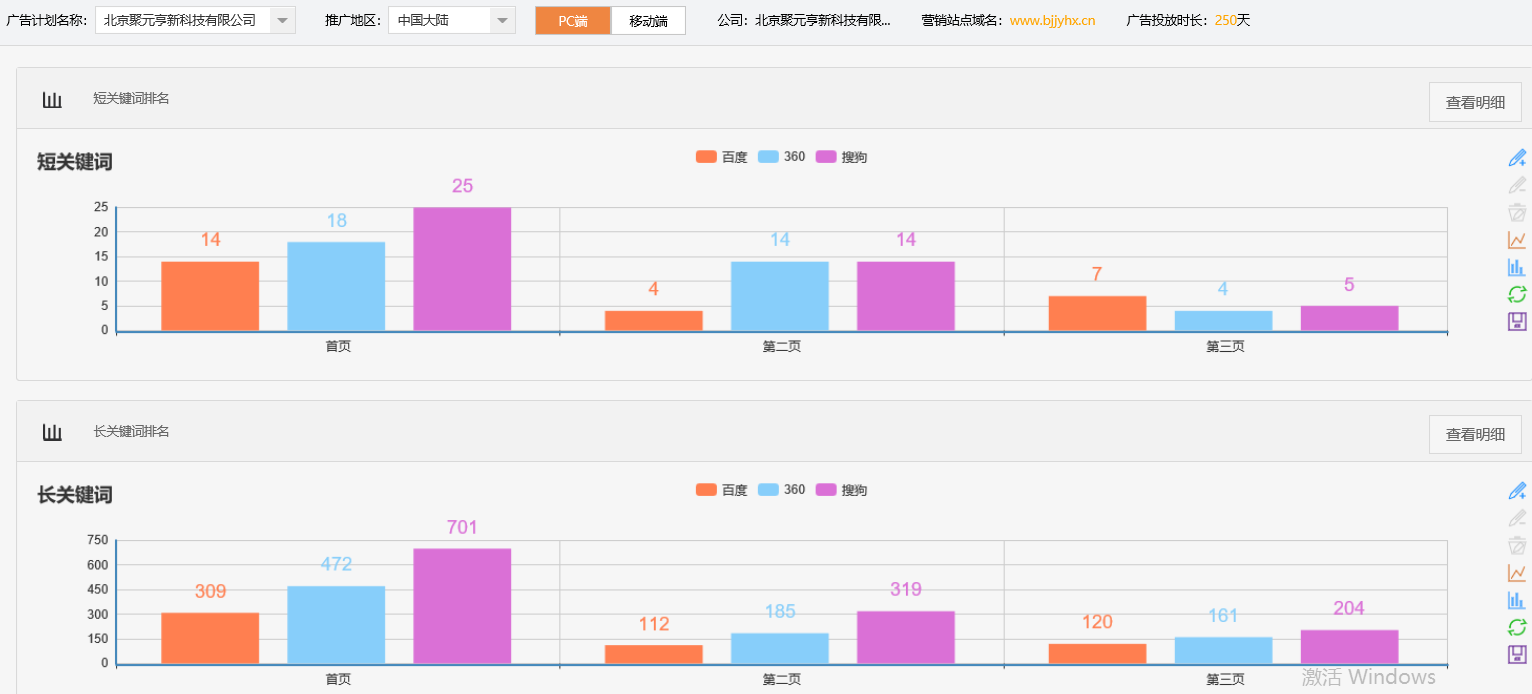Switch short keywords chart to line chart view
The image size is (1532, 694).
(x=1517, y=239)
